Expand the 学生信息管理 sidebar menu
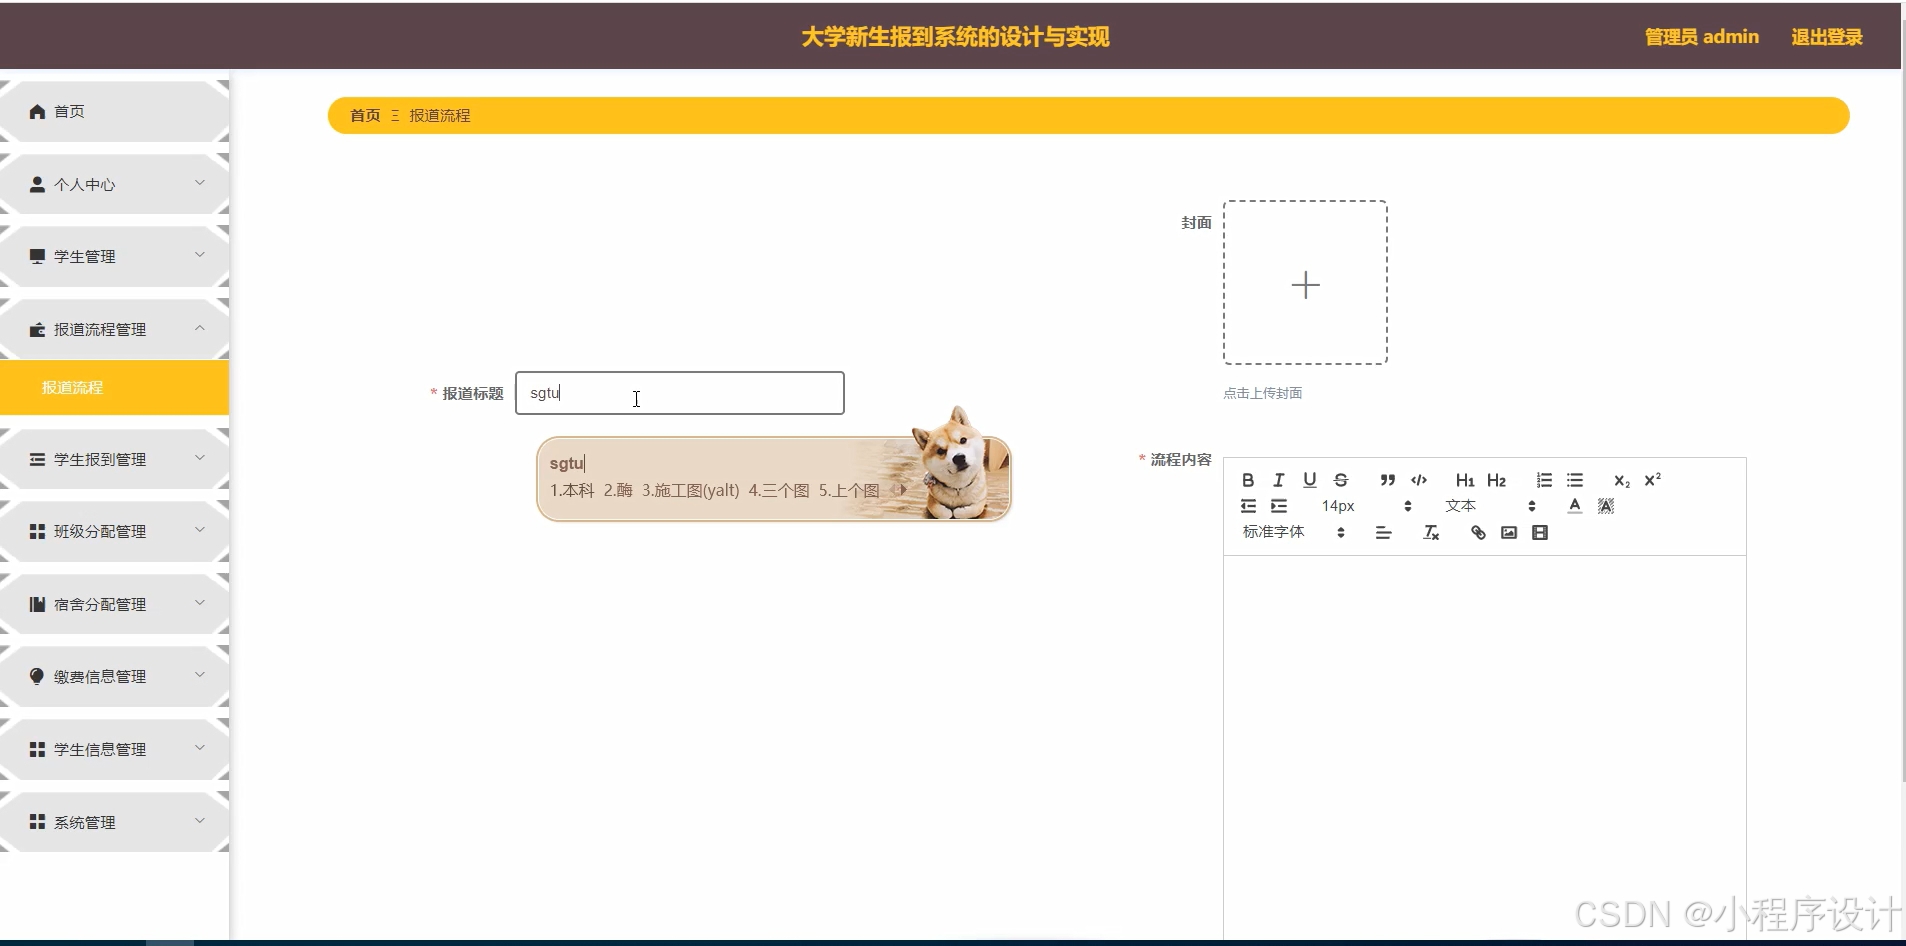 coord(114,749)
